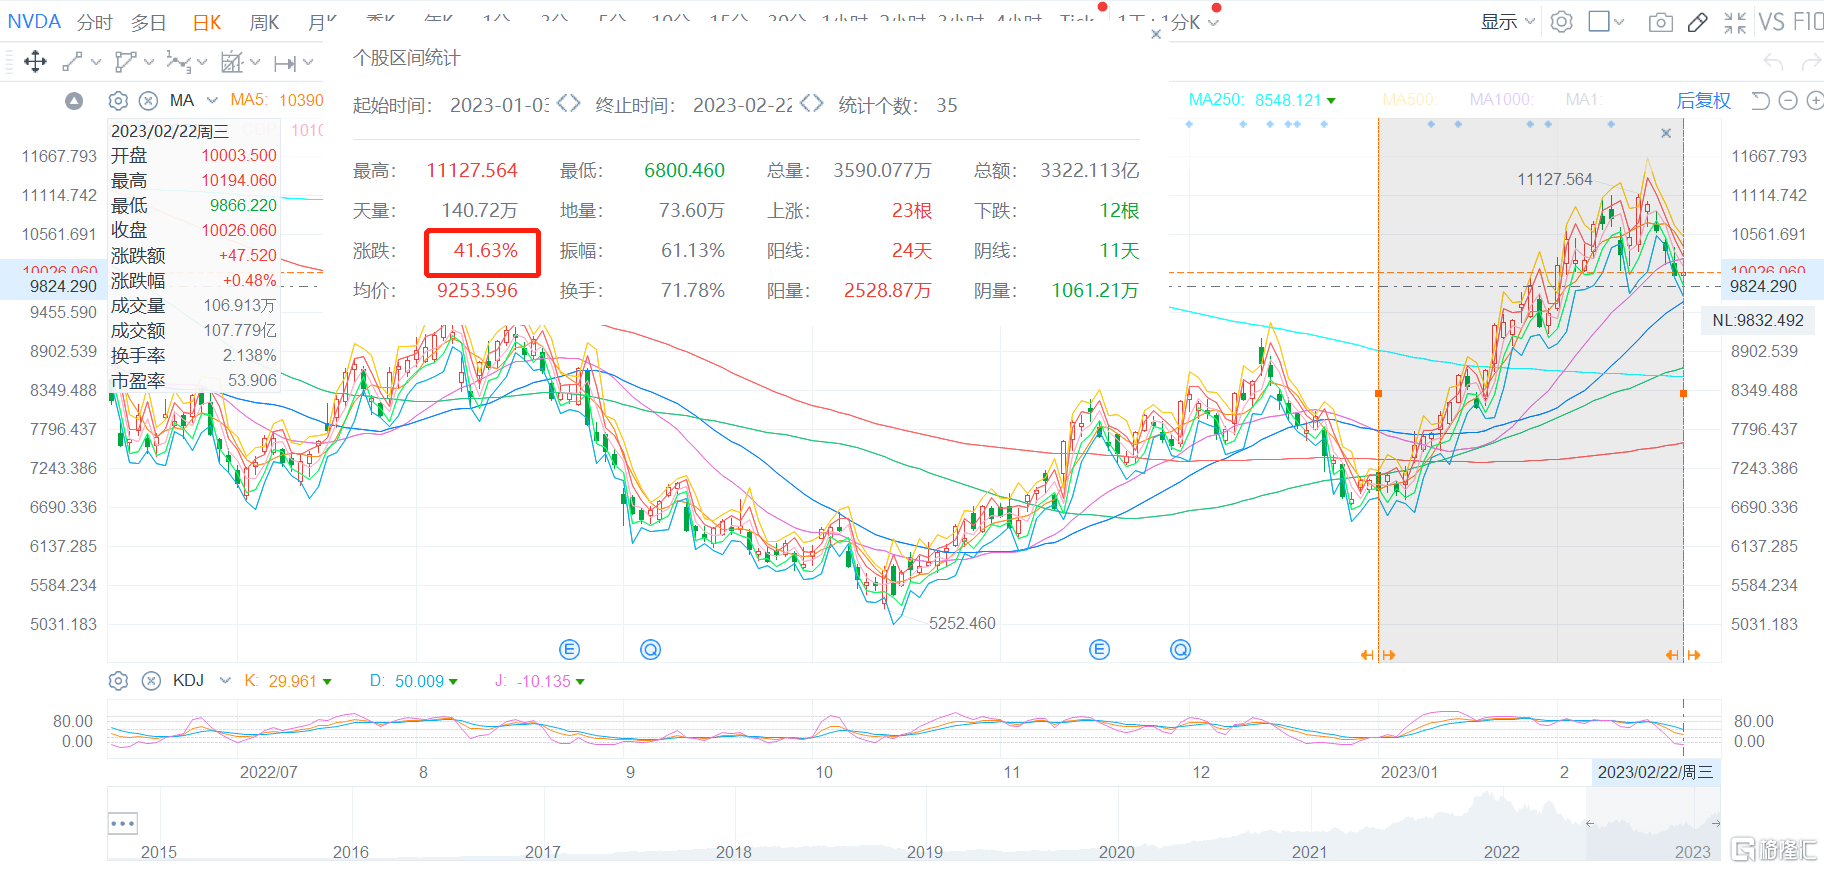This screenshot has width=1824, height=869.
Task: Close the shaded range selection on chart
Action: click(1666, 133)
